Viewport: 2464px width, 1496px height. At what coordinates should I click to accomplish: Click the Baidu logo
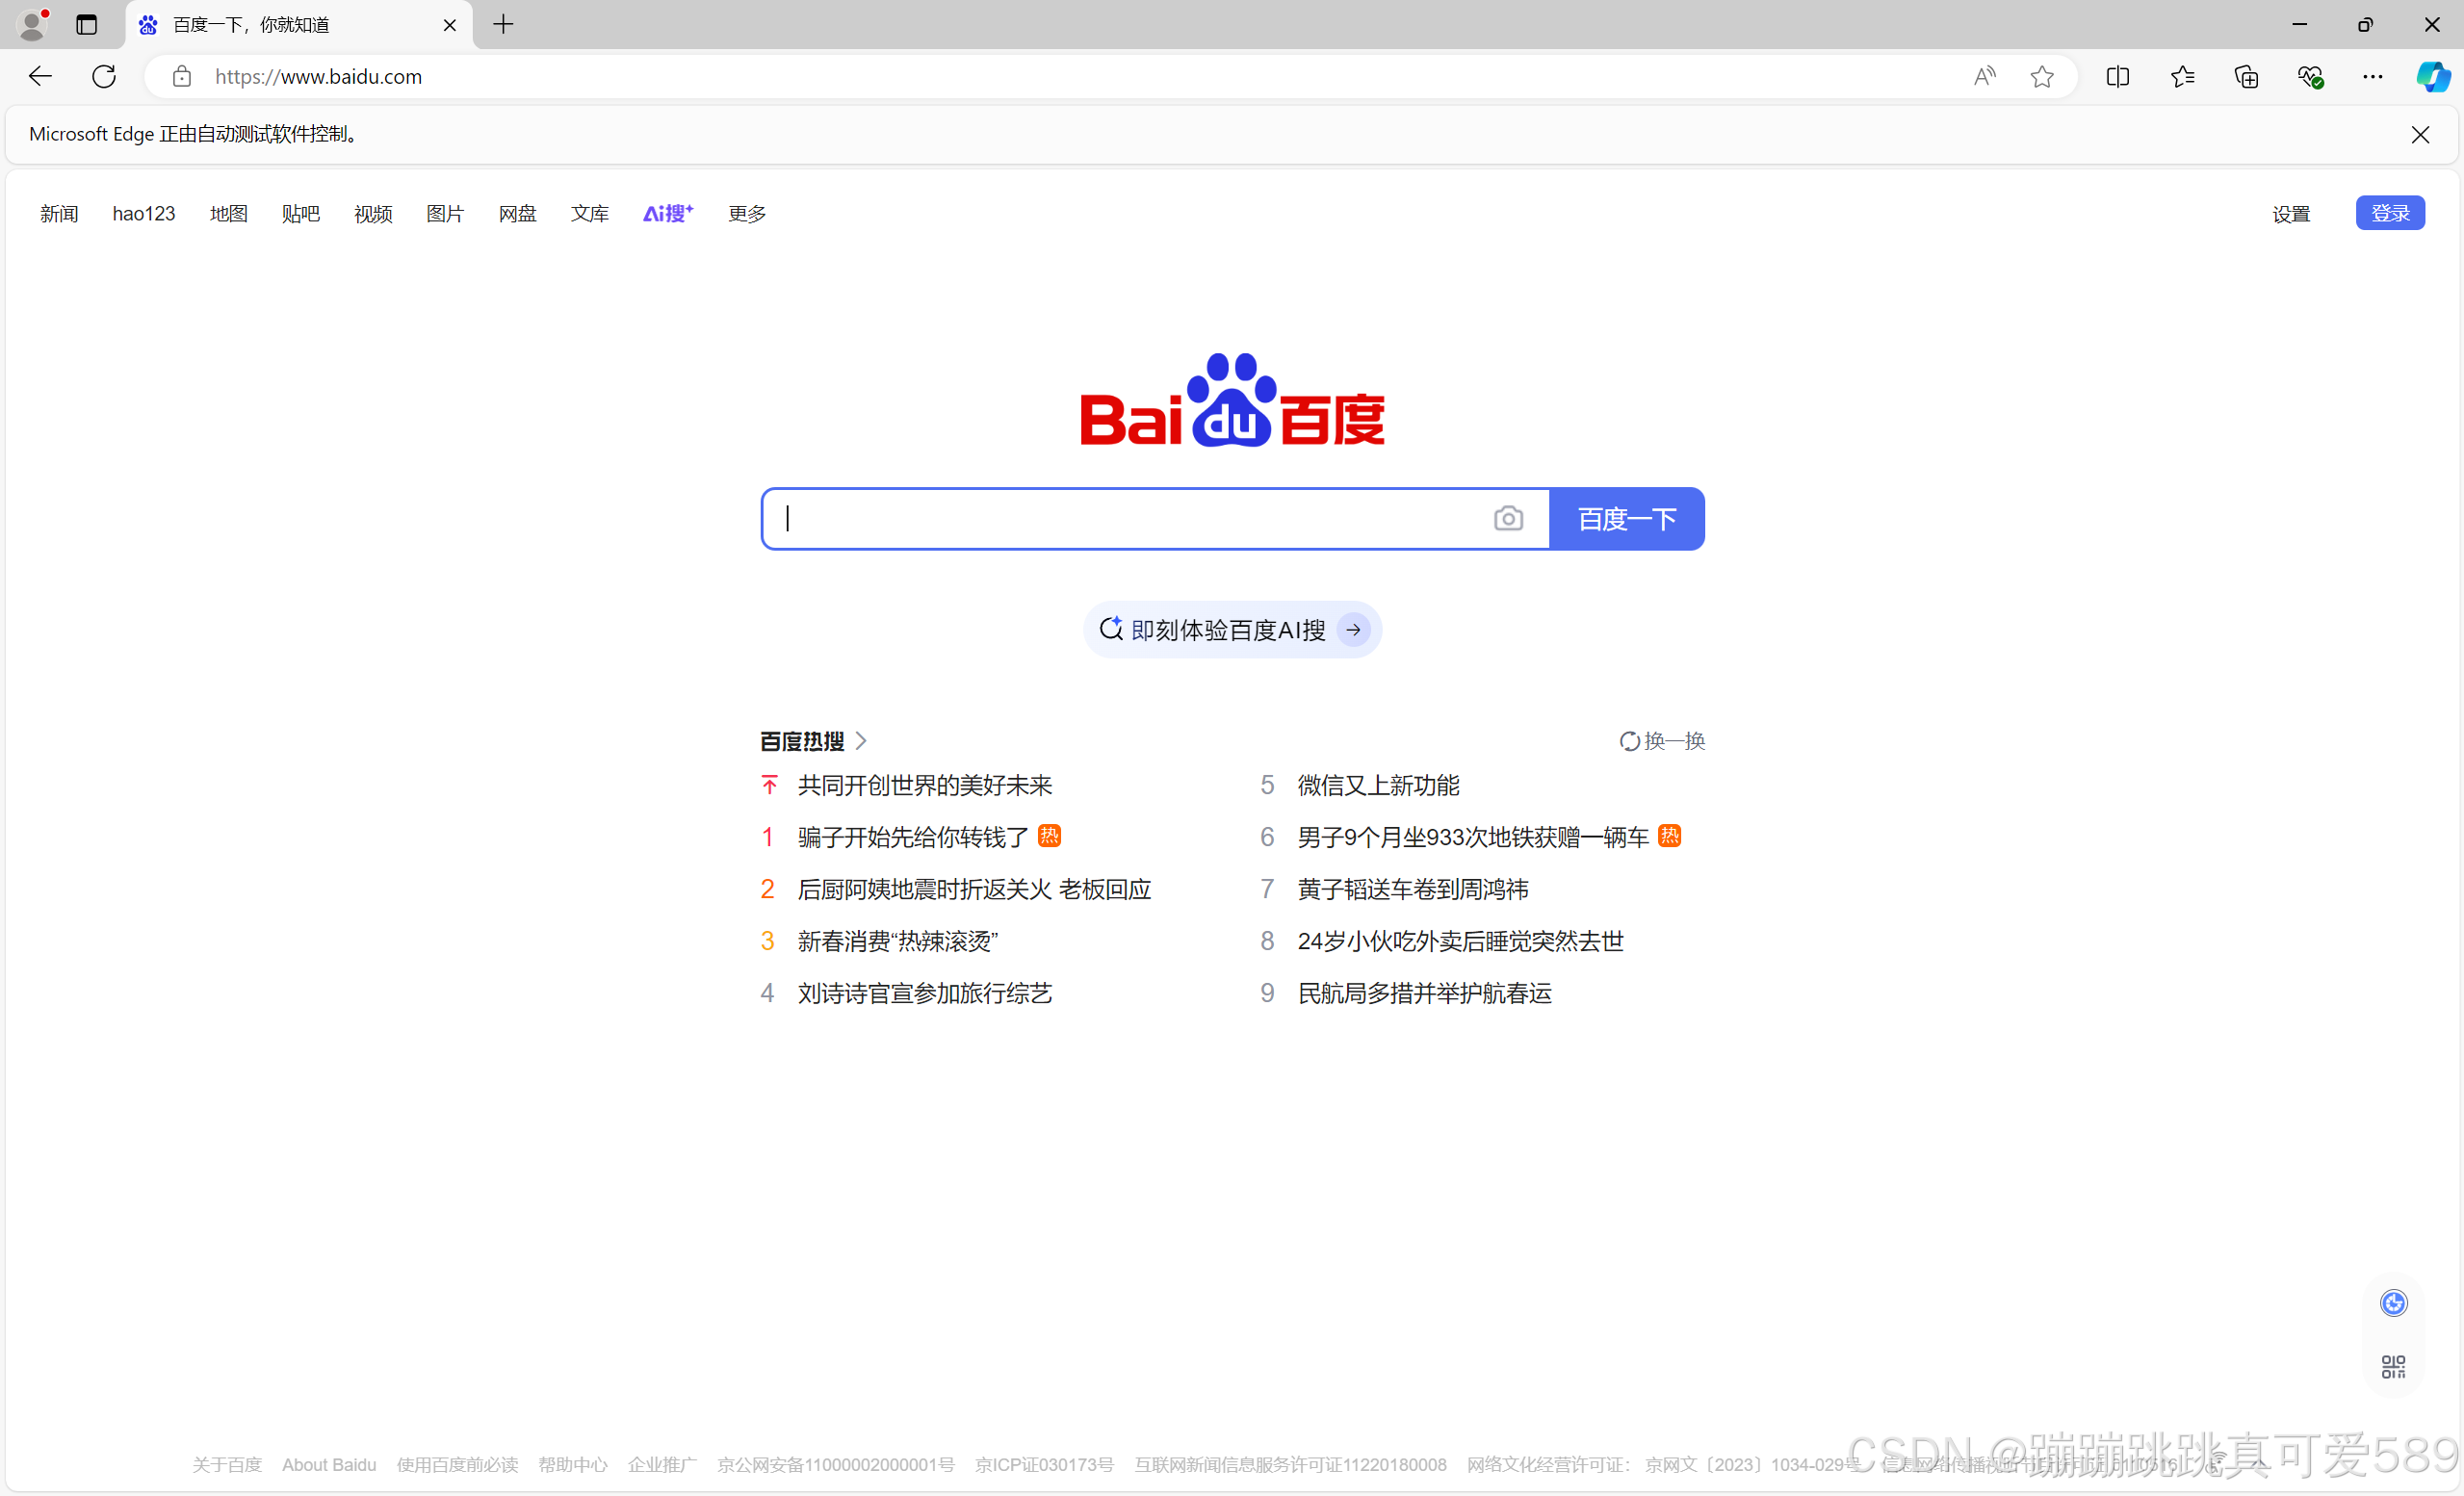[x=1232, y=400]
